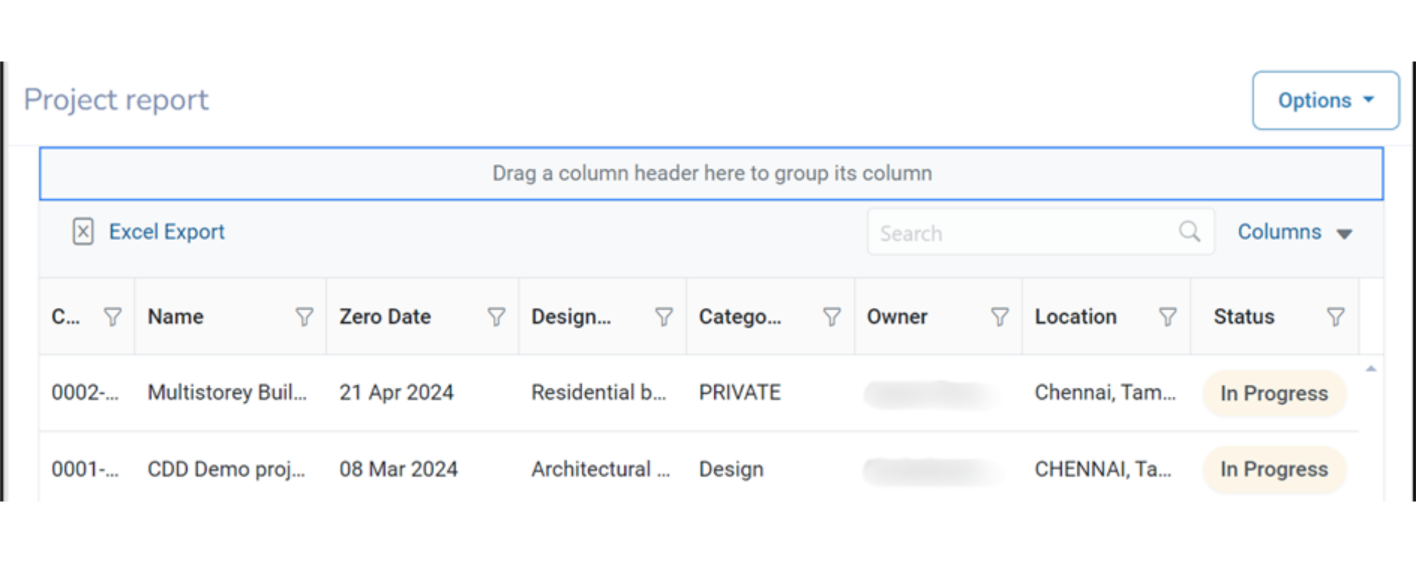Image resolution: width=1416 pixels, height=563 pixels.
Task: Open filter on the Category column
Action: click(x=831, y=317)
